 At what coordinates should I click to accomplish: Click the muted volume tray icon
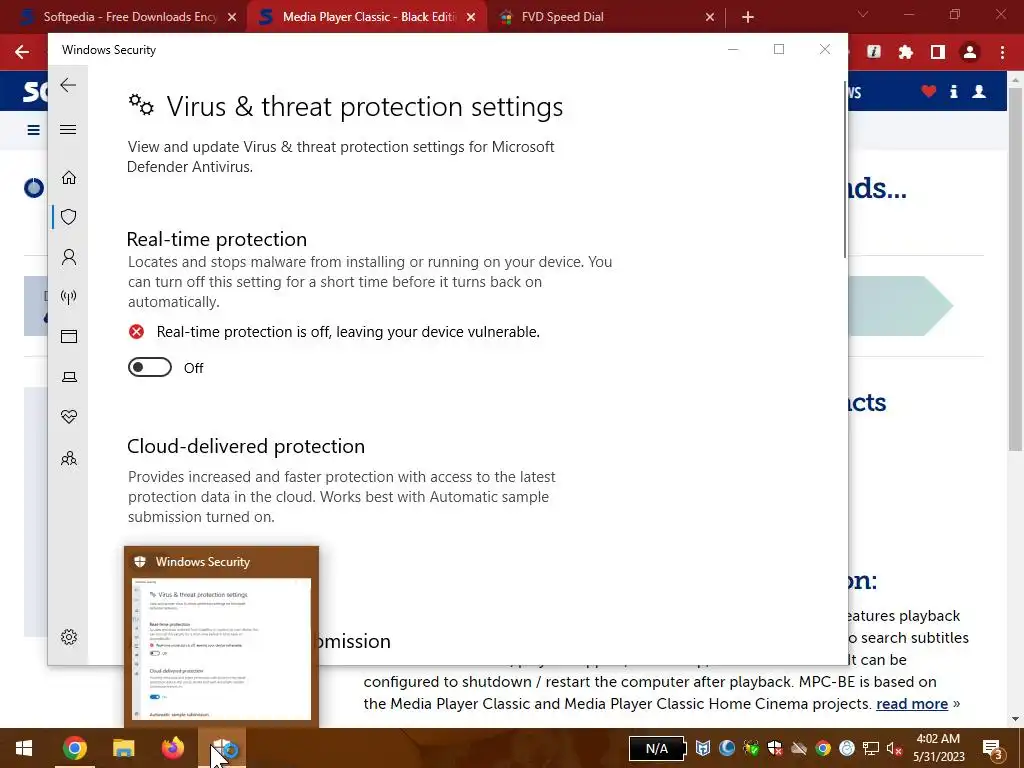click(x=894, y=748)
